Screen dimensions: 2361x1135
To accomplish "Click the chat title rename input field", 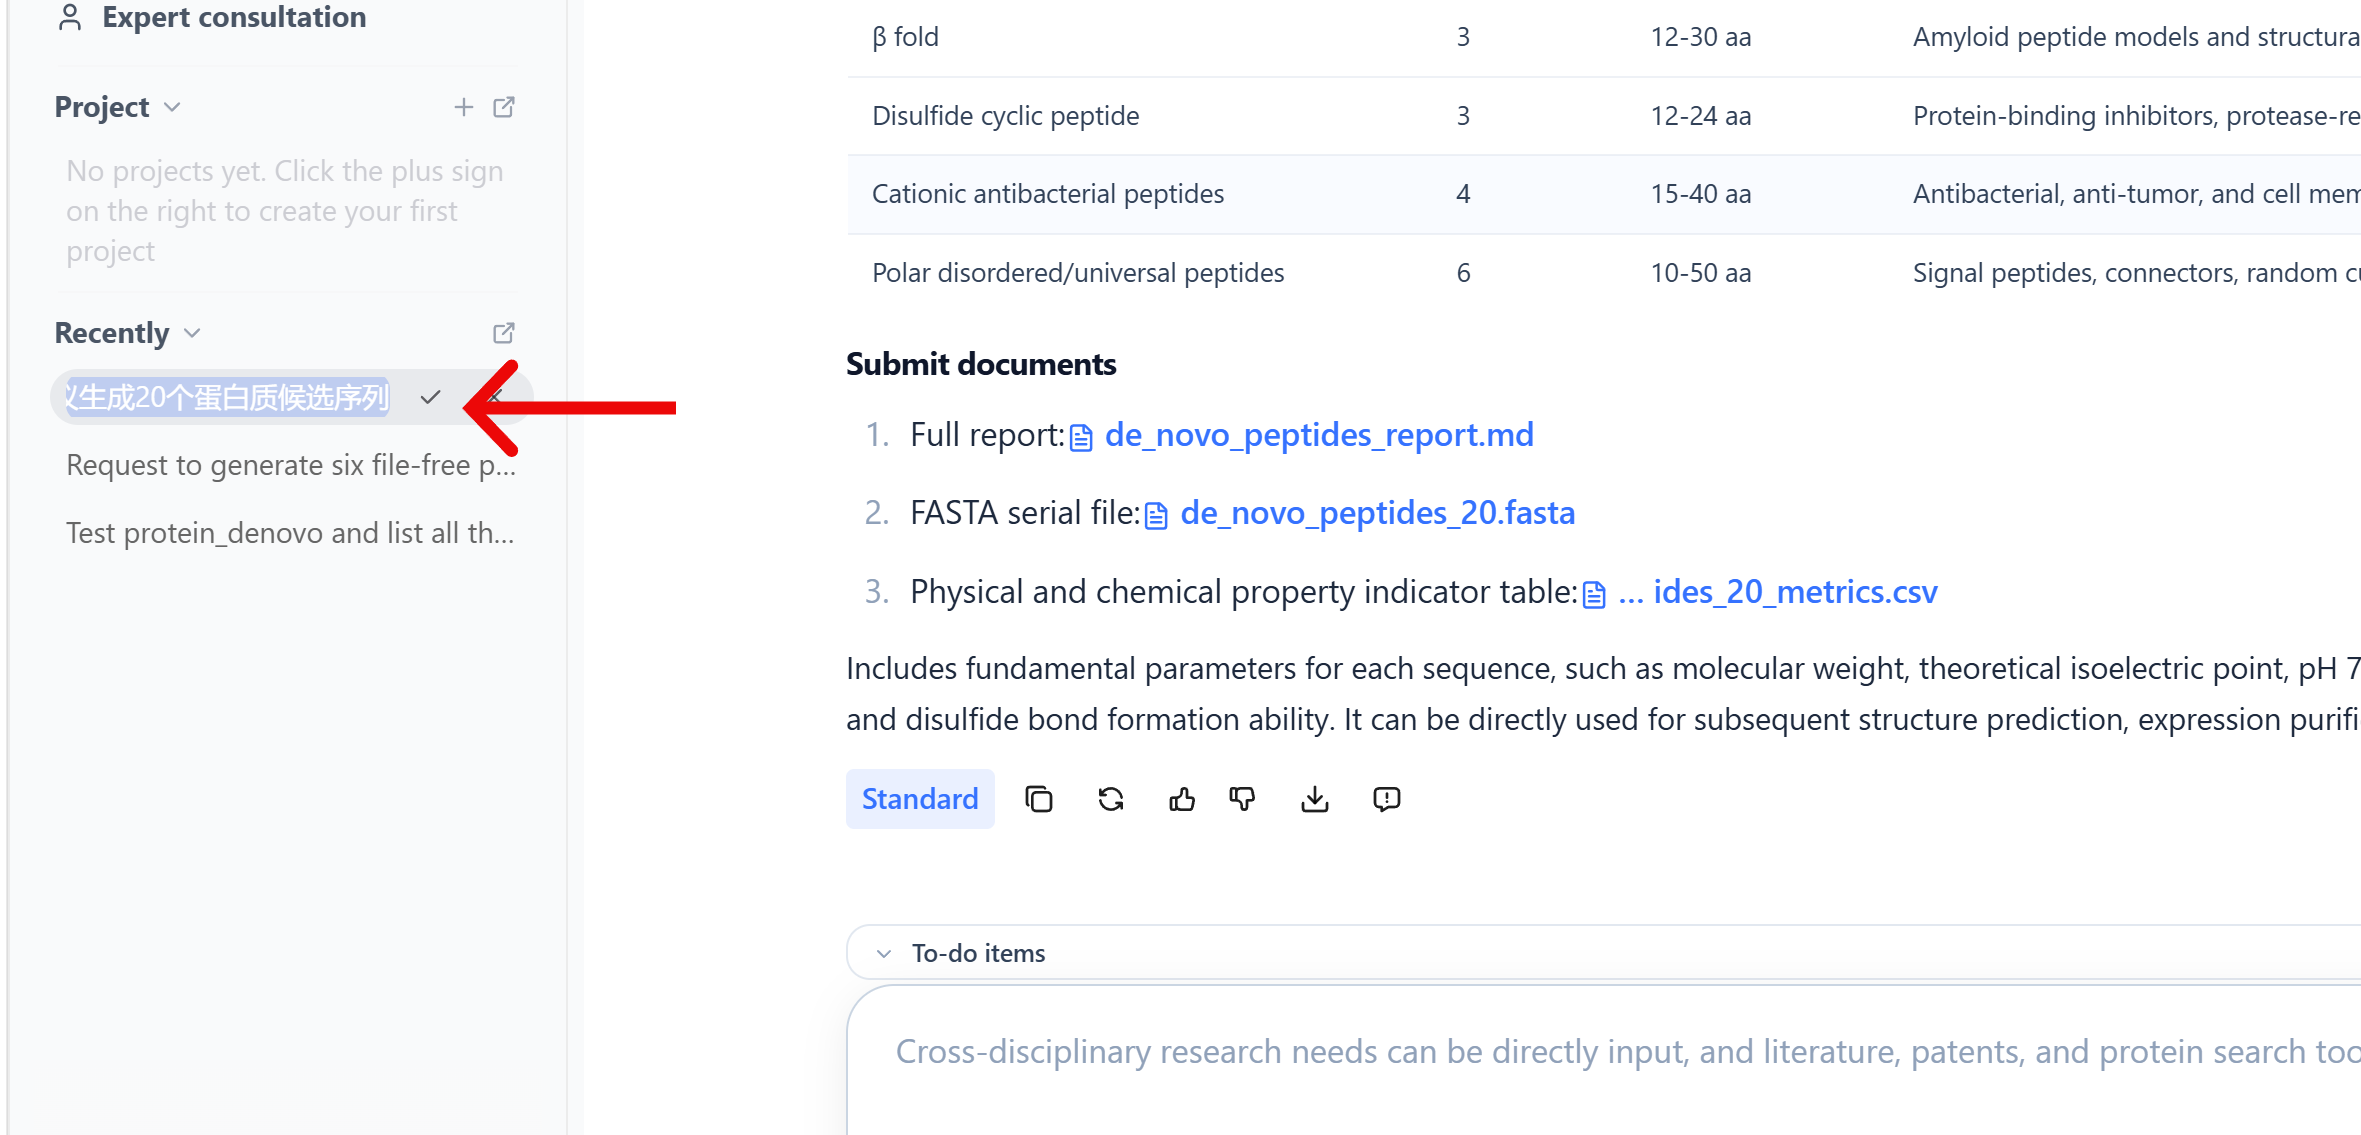I will coord(228,397).
